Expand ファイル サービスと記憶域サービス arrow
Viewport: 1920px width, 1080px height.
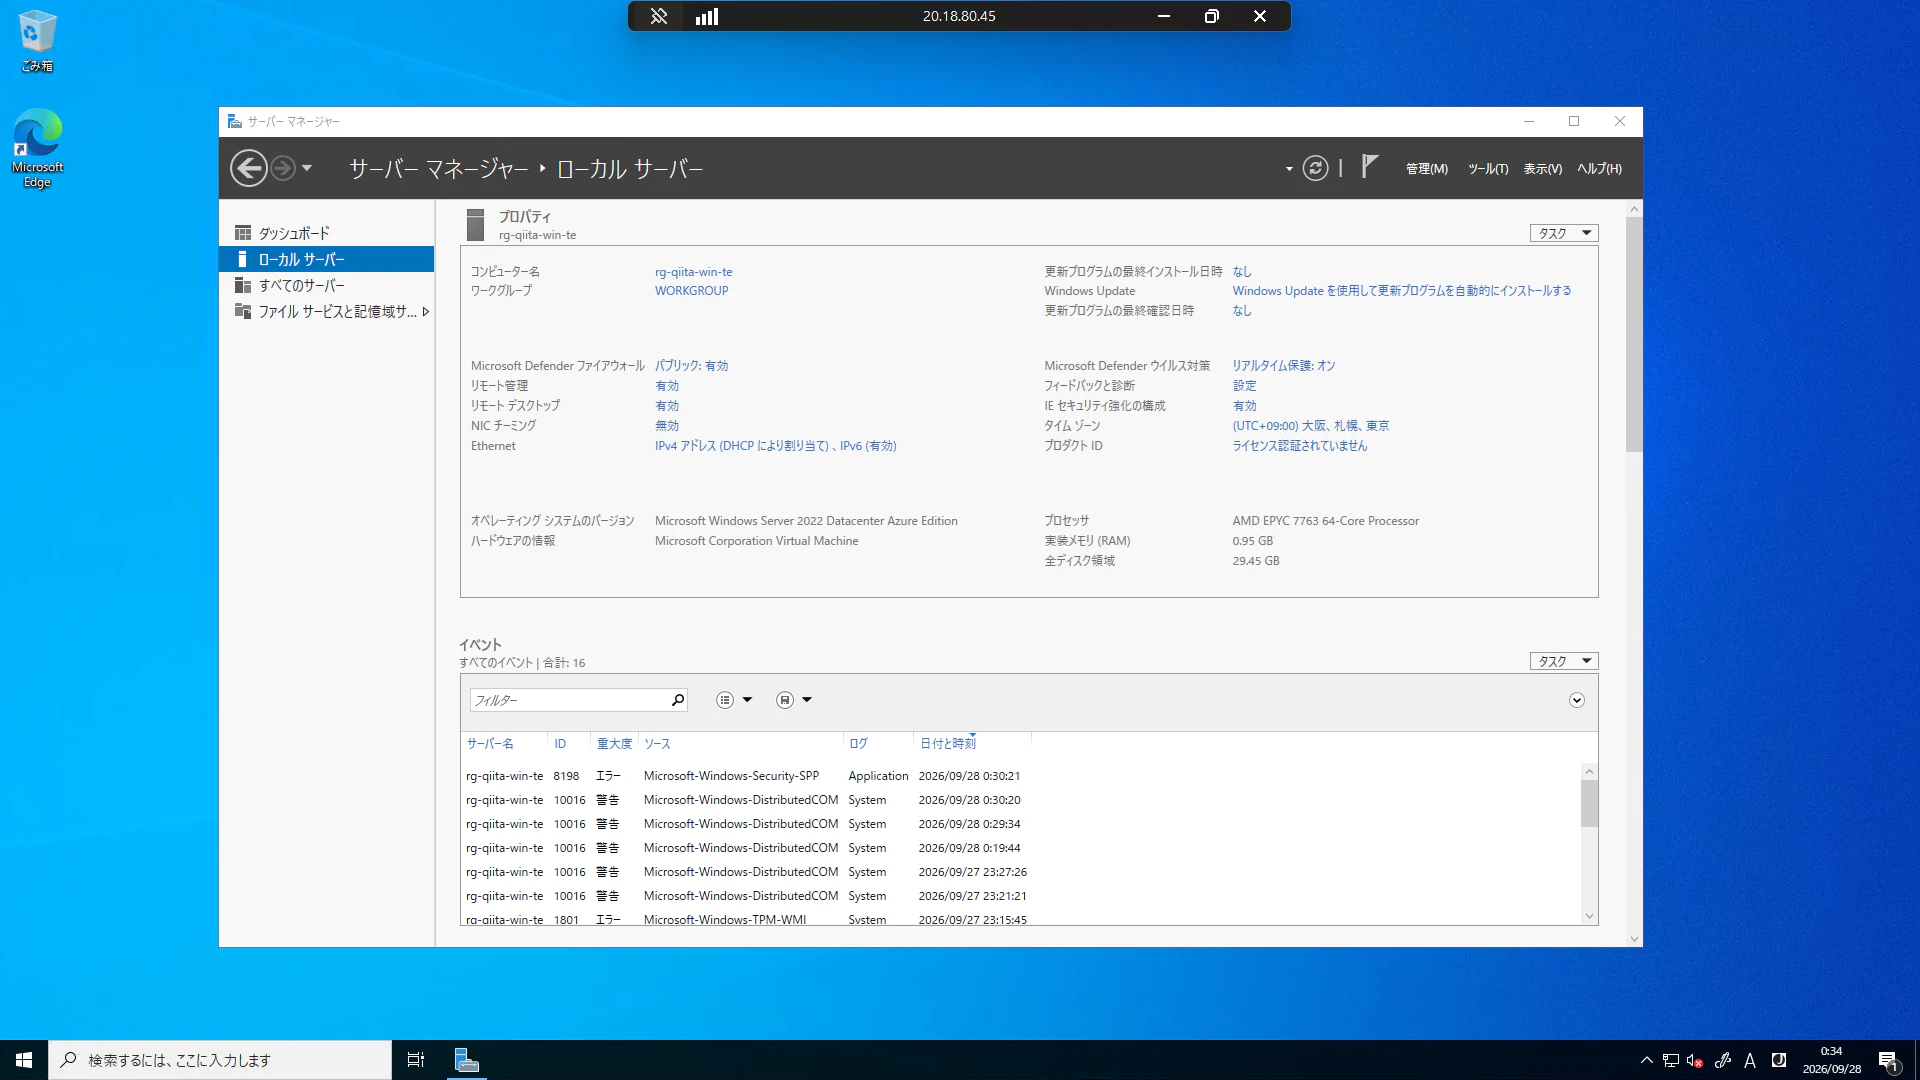(426, 311)
